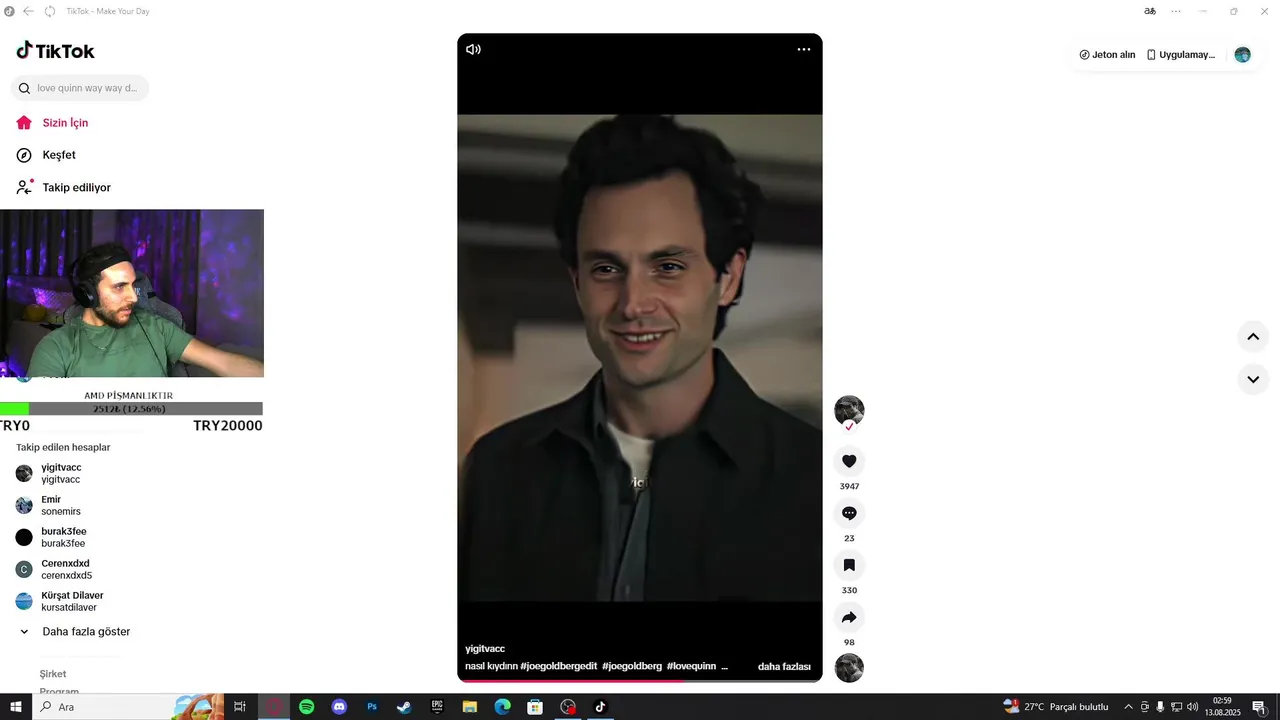Viewport: 1280px width, 720px height.
Task: Open the profile avatar top right
Action: [1242, 55]
